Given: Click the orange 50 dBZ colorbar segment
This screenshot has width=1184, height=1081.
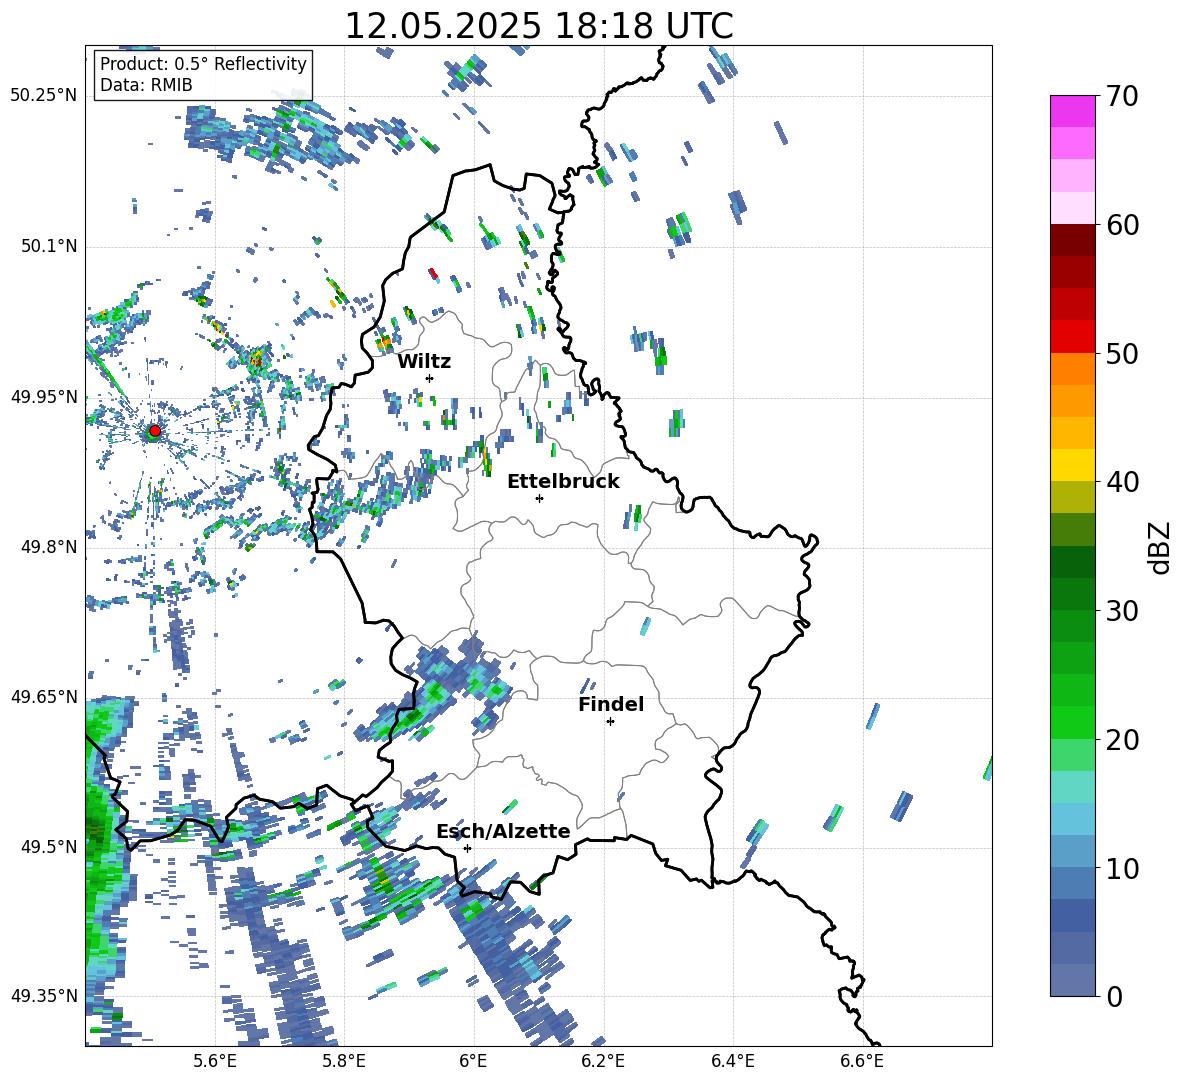Looking at the screenshot, I should click(x=1072, y=368).
